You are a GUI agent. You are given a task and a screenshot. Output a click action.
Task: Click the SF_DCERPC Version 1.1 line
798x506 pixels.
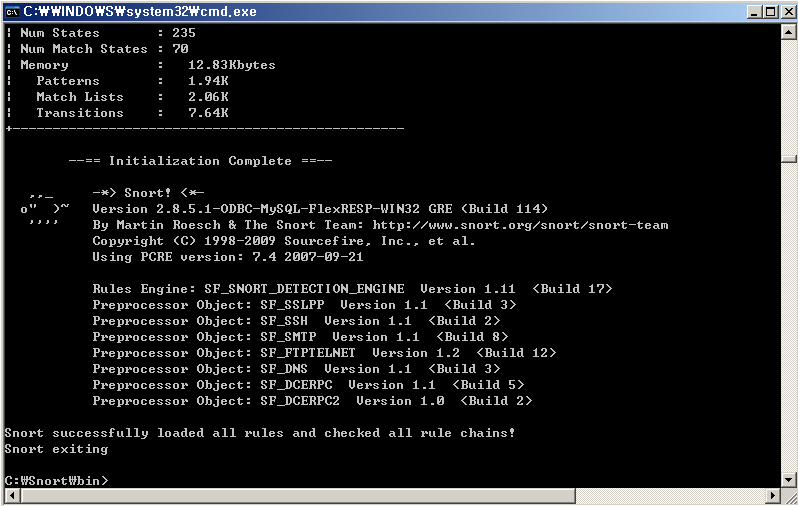[308, 385]
